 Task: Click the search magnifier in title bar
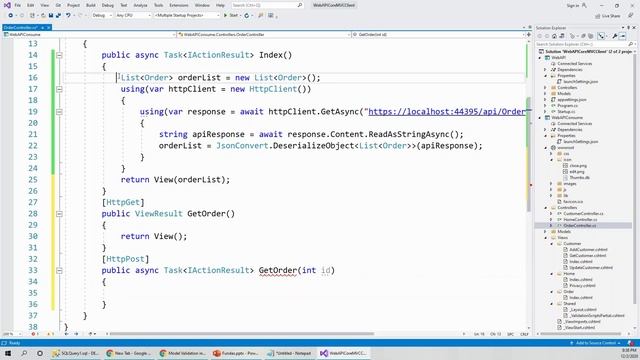click(300, 5)
